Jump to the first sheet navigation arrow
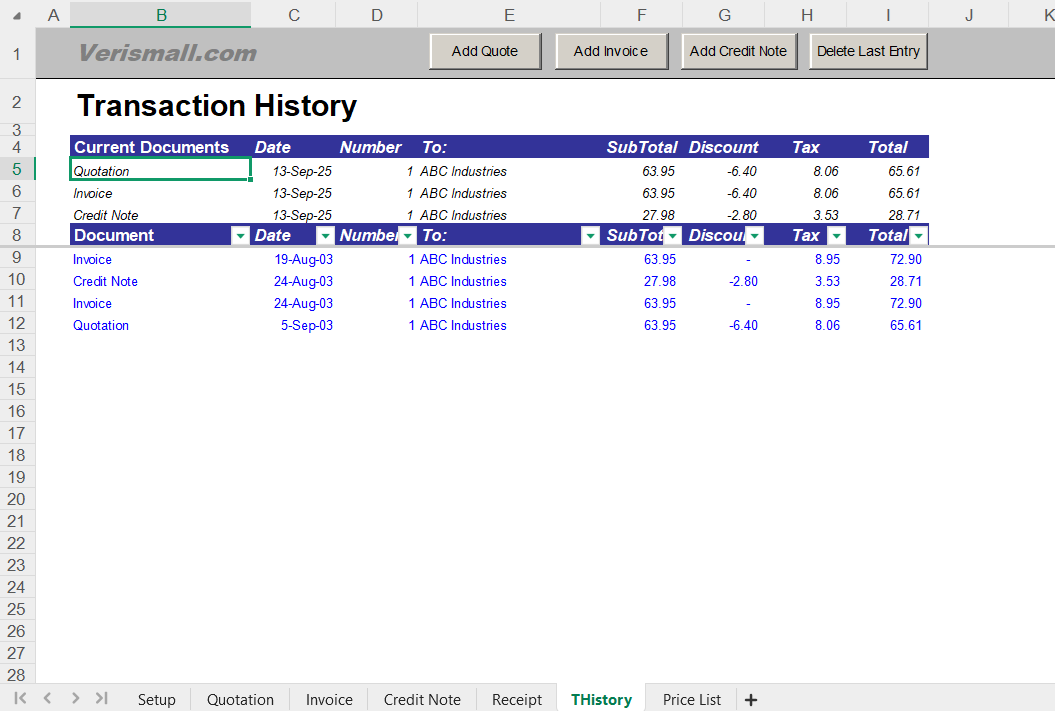 coord(21,699)
